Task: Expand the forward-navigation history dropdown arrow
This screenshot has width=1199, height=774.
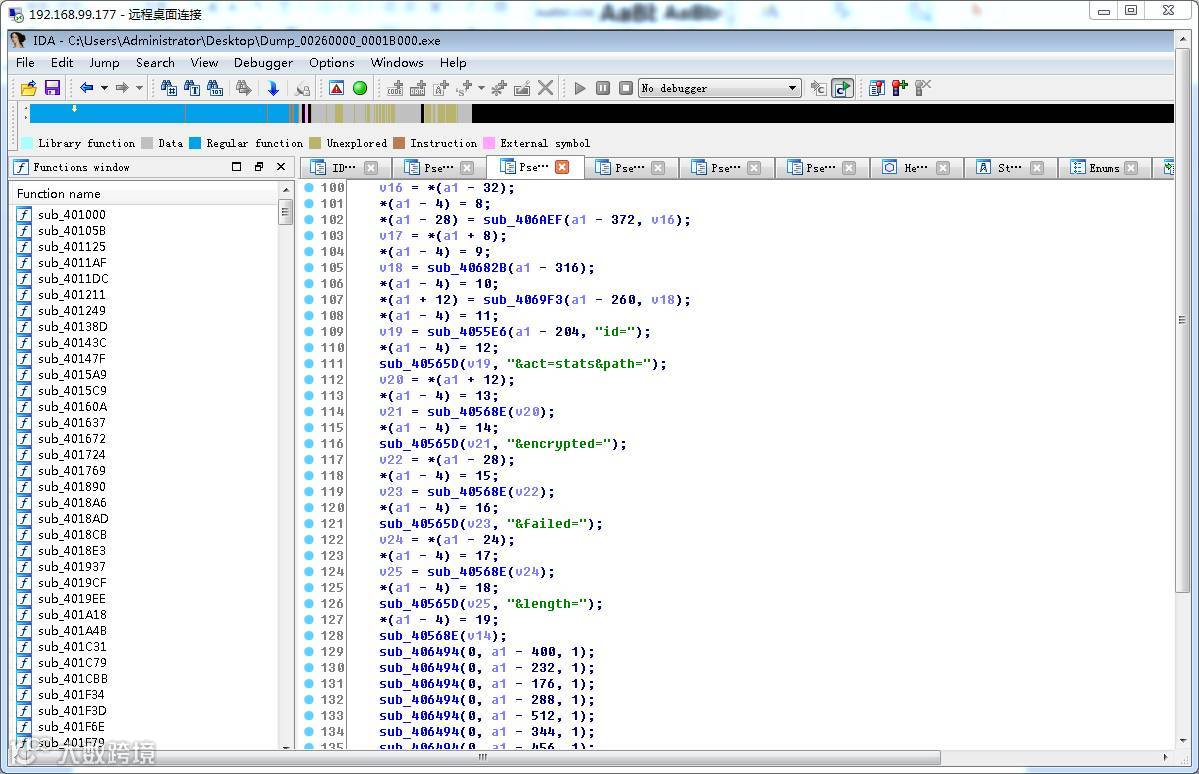Action: (139, 88)
